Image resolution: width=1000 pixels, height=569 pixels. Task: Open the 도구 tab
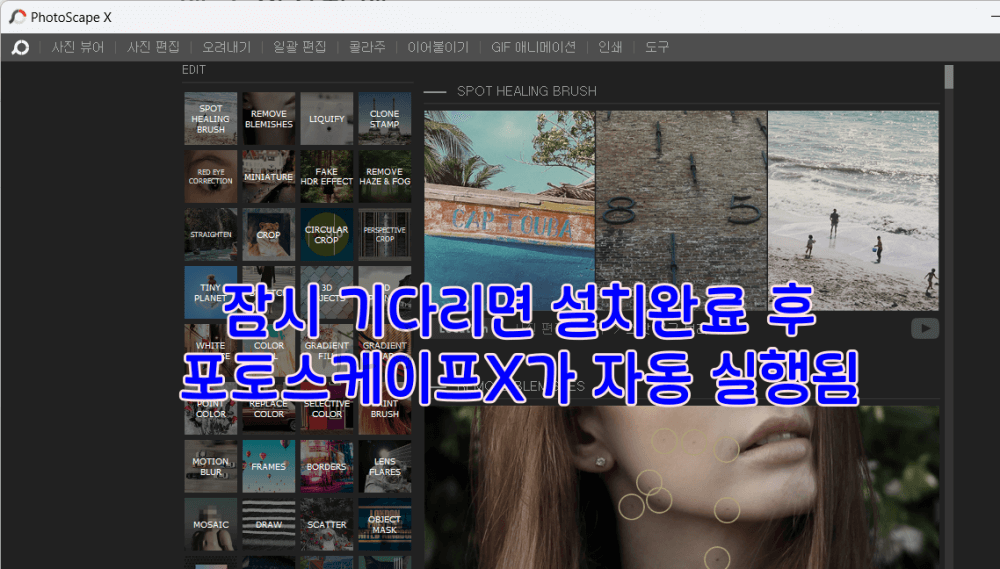click(x=657, y=47)
